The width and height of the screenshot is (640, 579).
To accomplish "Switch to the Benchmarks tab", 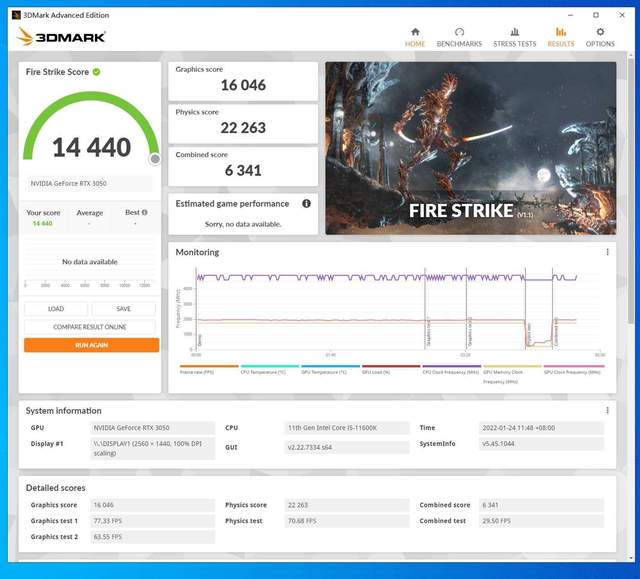I will tap(459, 37).
